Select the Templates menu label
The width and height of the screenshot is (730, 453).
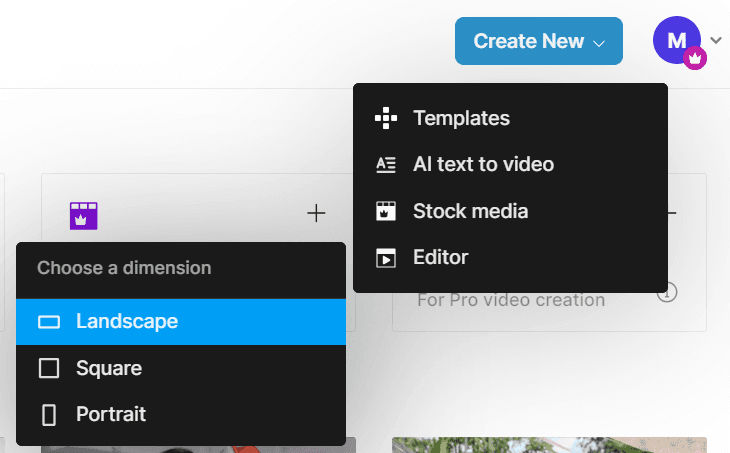point(461,118)
